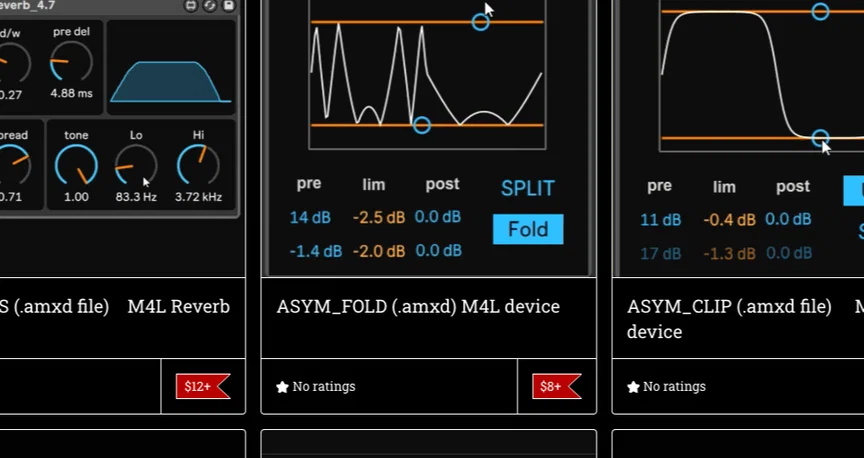Click the 'Hi' knob label

click(x=198, y=135)
